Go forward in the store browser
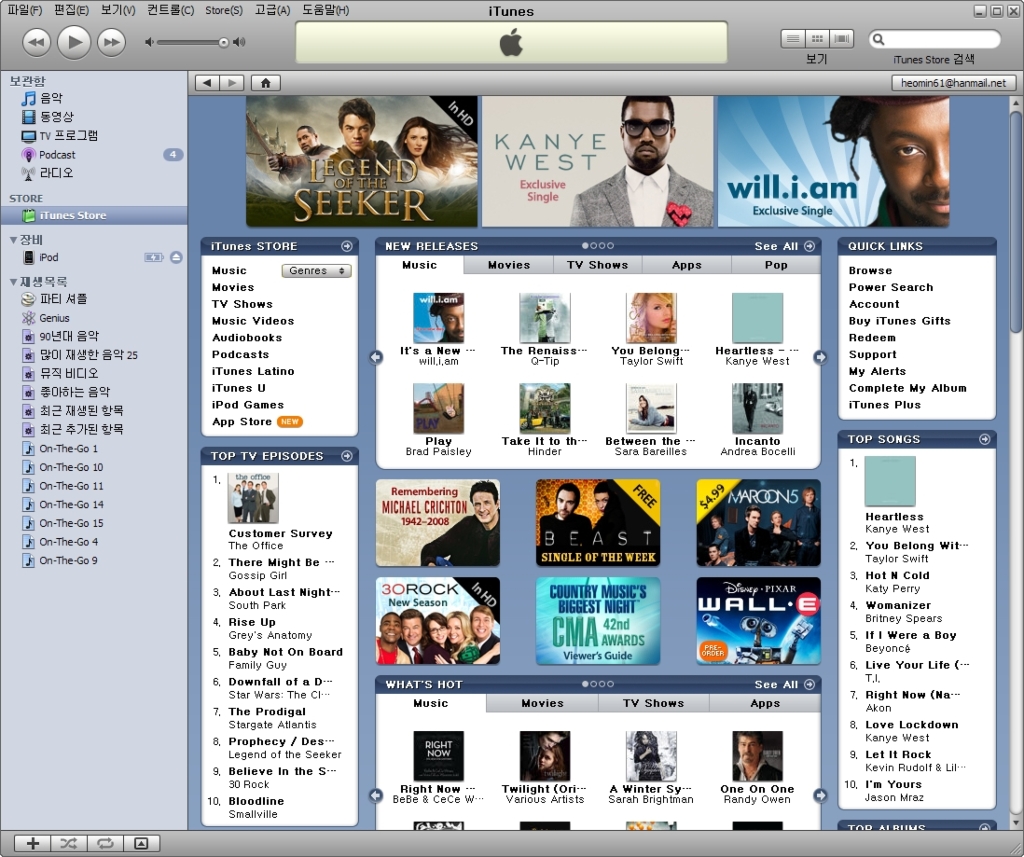 click(x=232, y=83)
